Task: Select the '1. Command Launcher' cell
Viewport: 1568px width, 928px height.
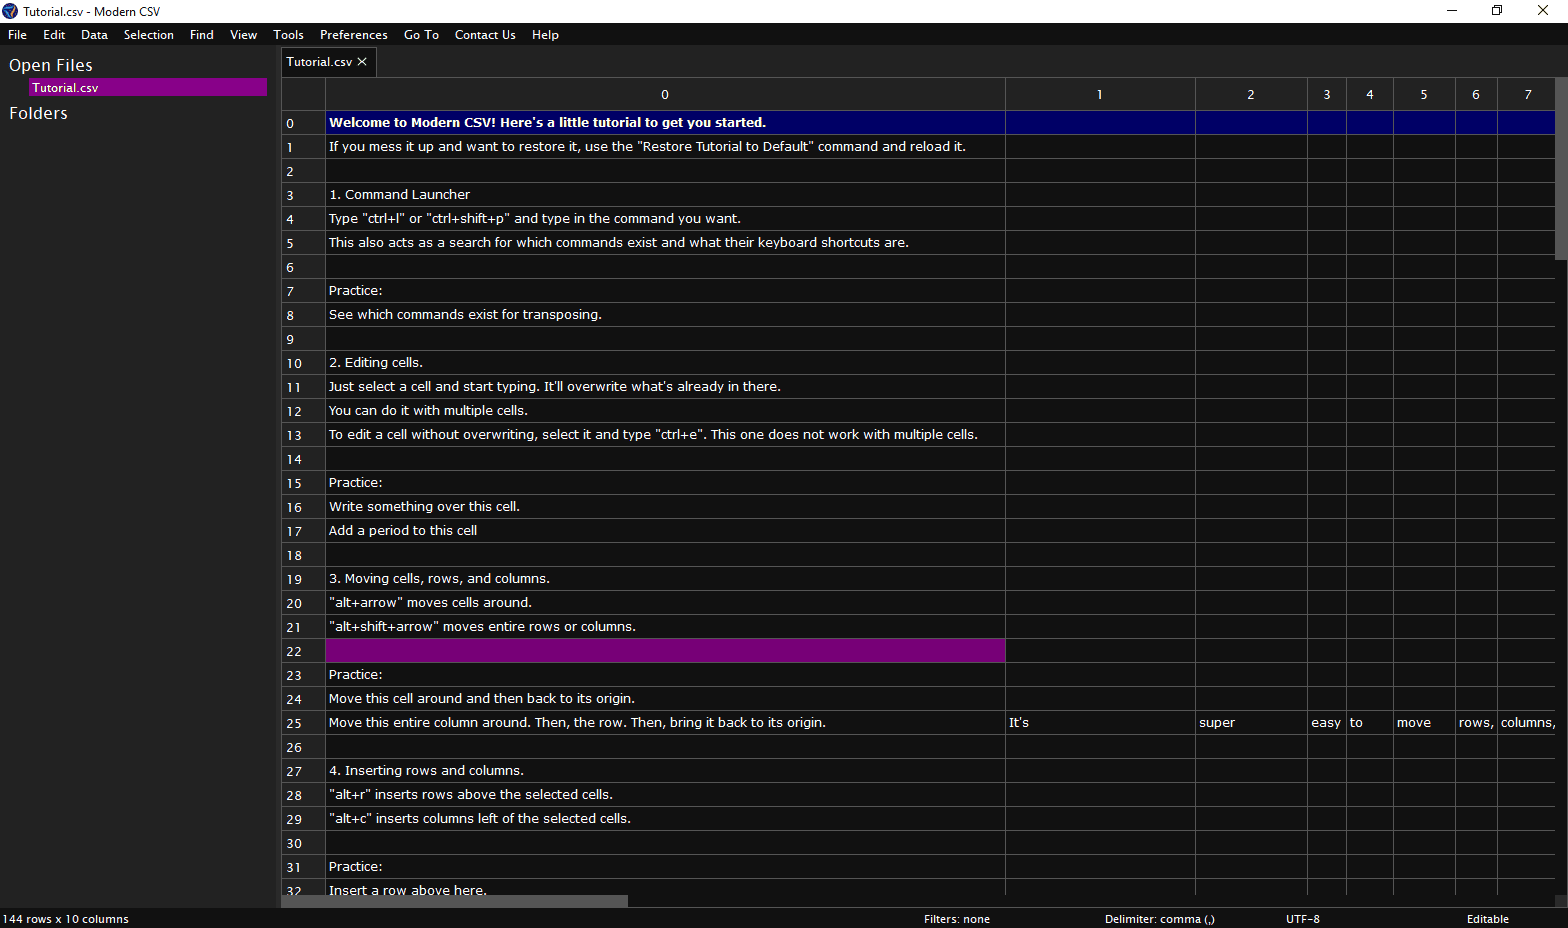Action: 665,195
